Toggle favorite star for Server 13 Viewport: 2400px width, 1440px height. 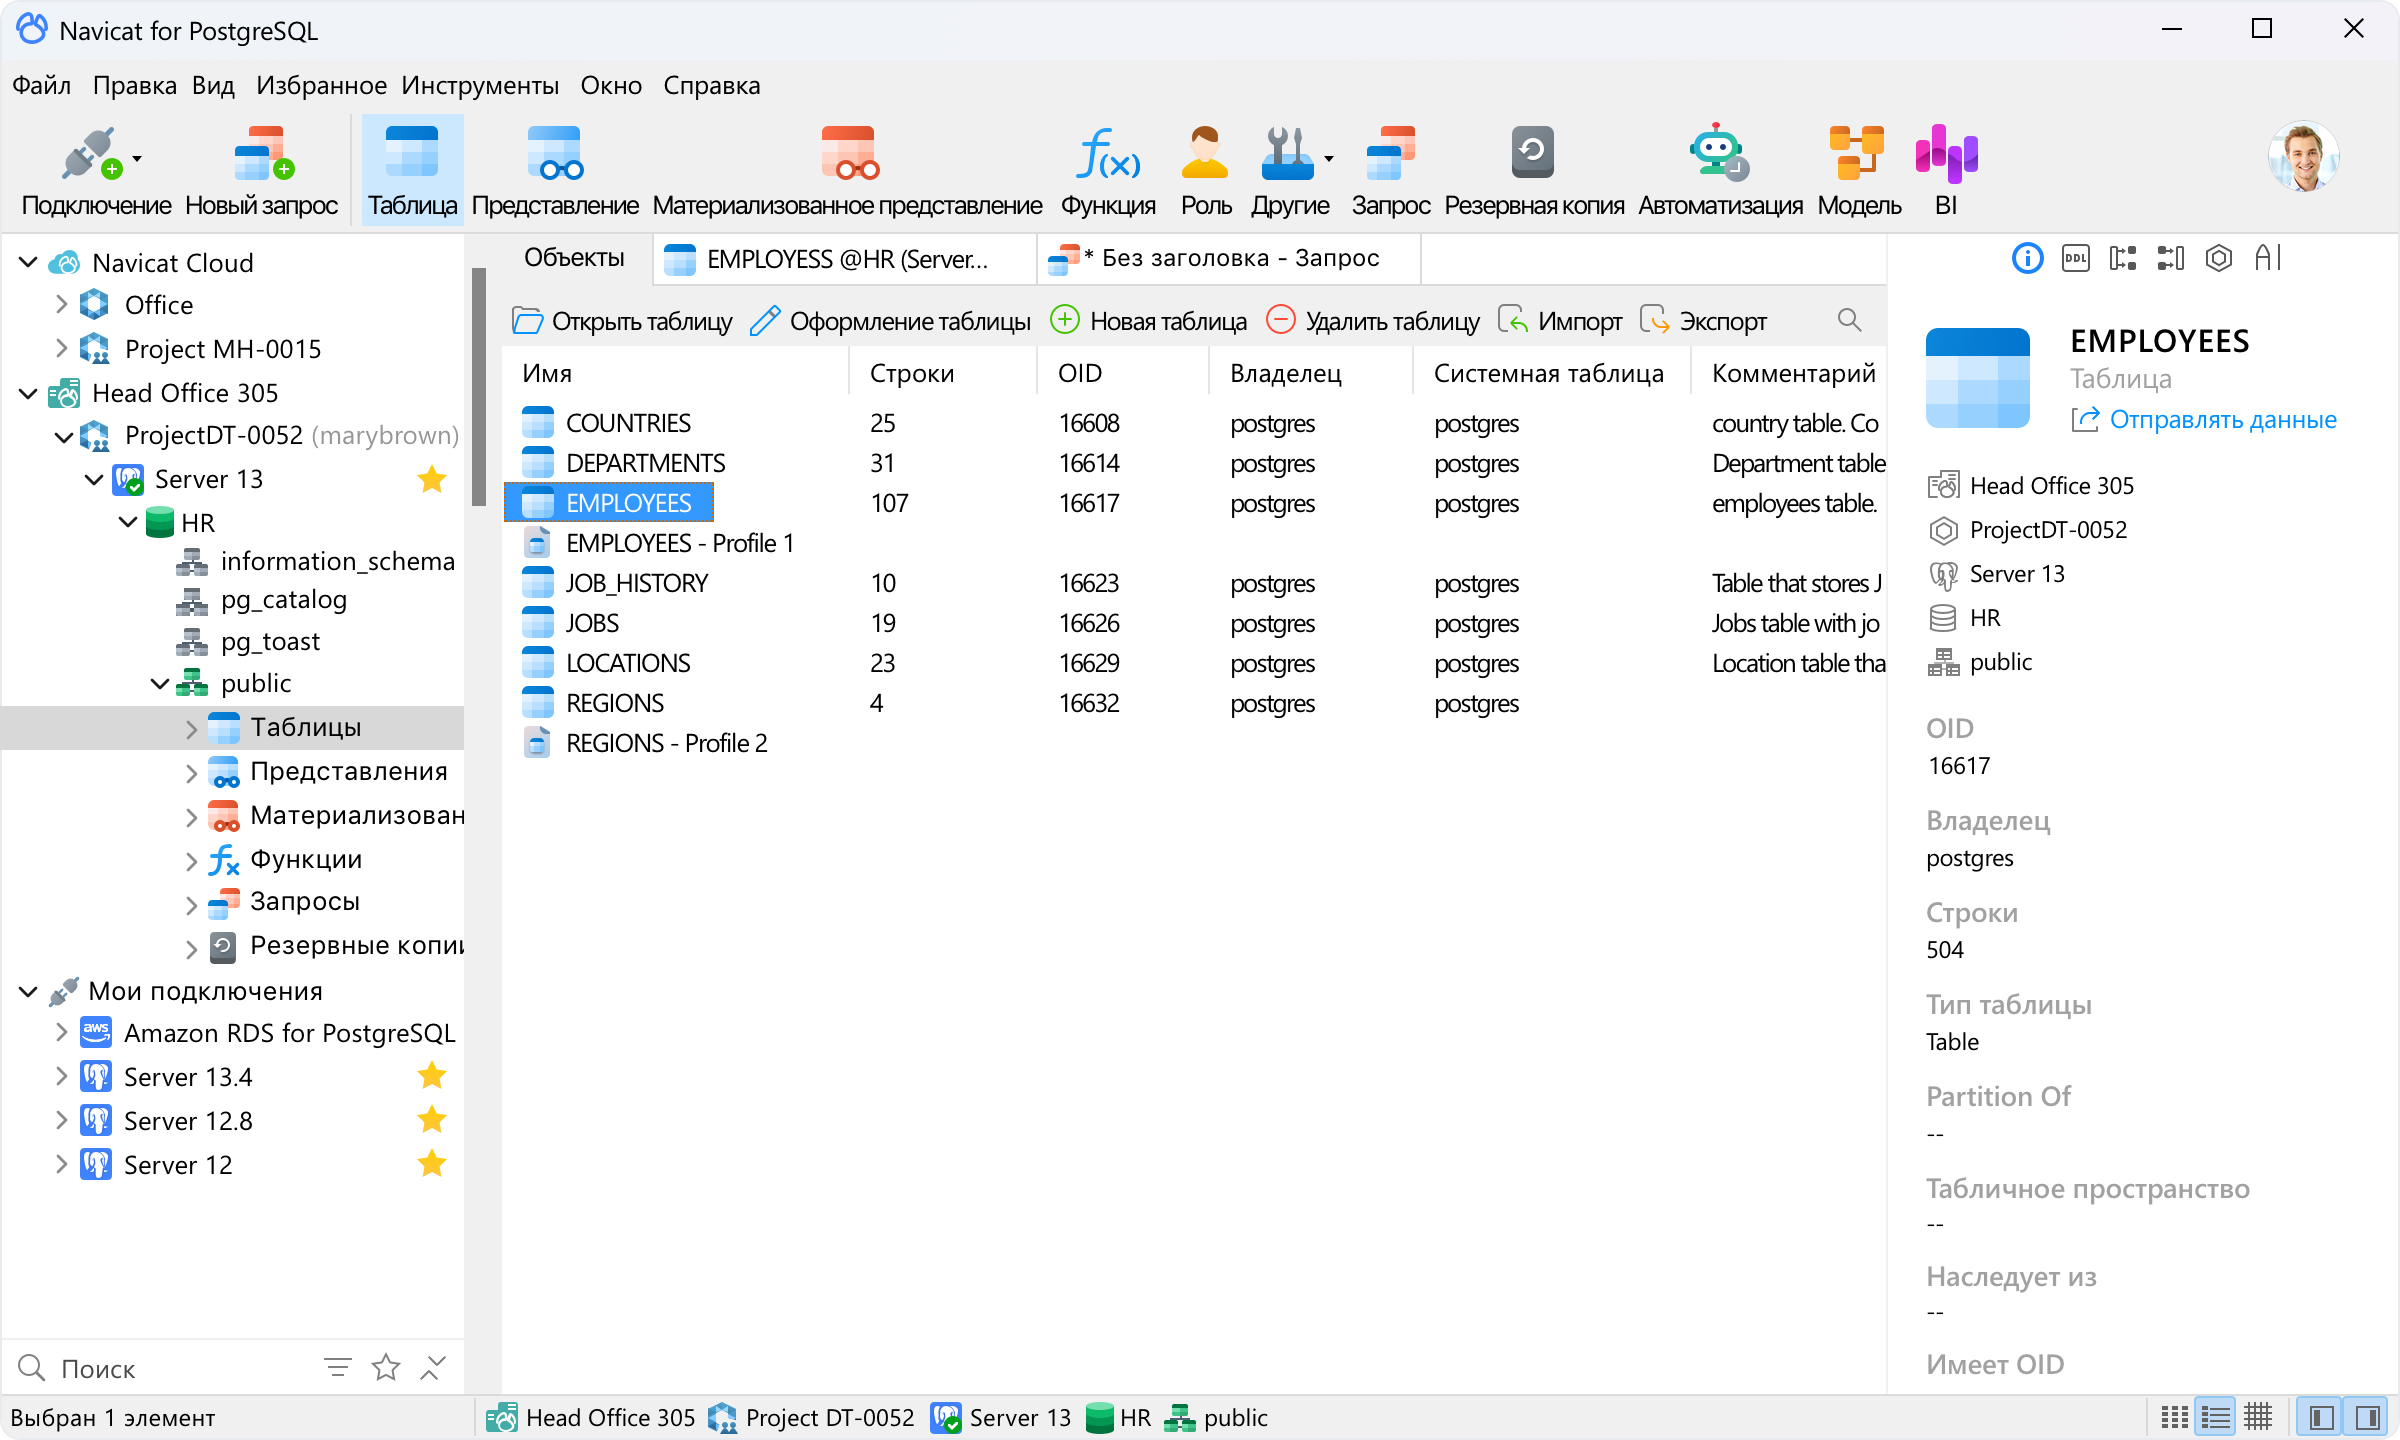[x=431, y=479]
